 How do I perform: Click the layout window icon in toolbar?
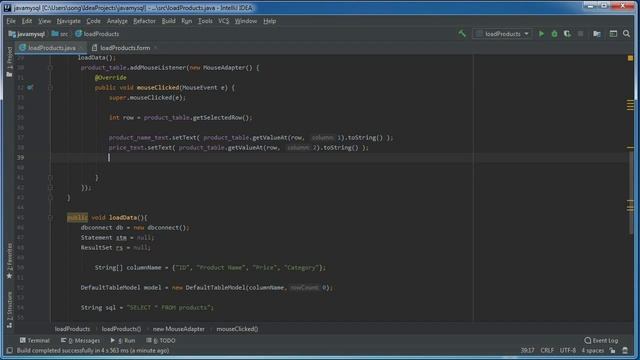tap(613, 34)
